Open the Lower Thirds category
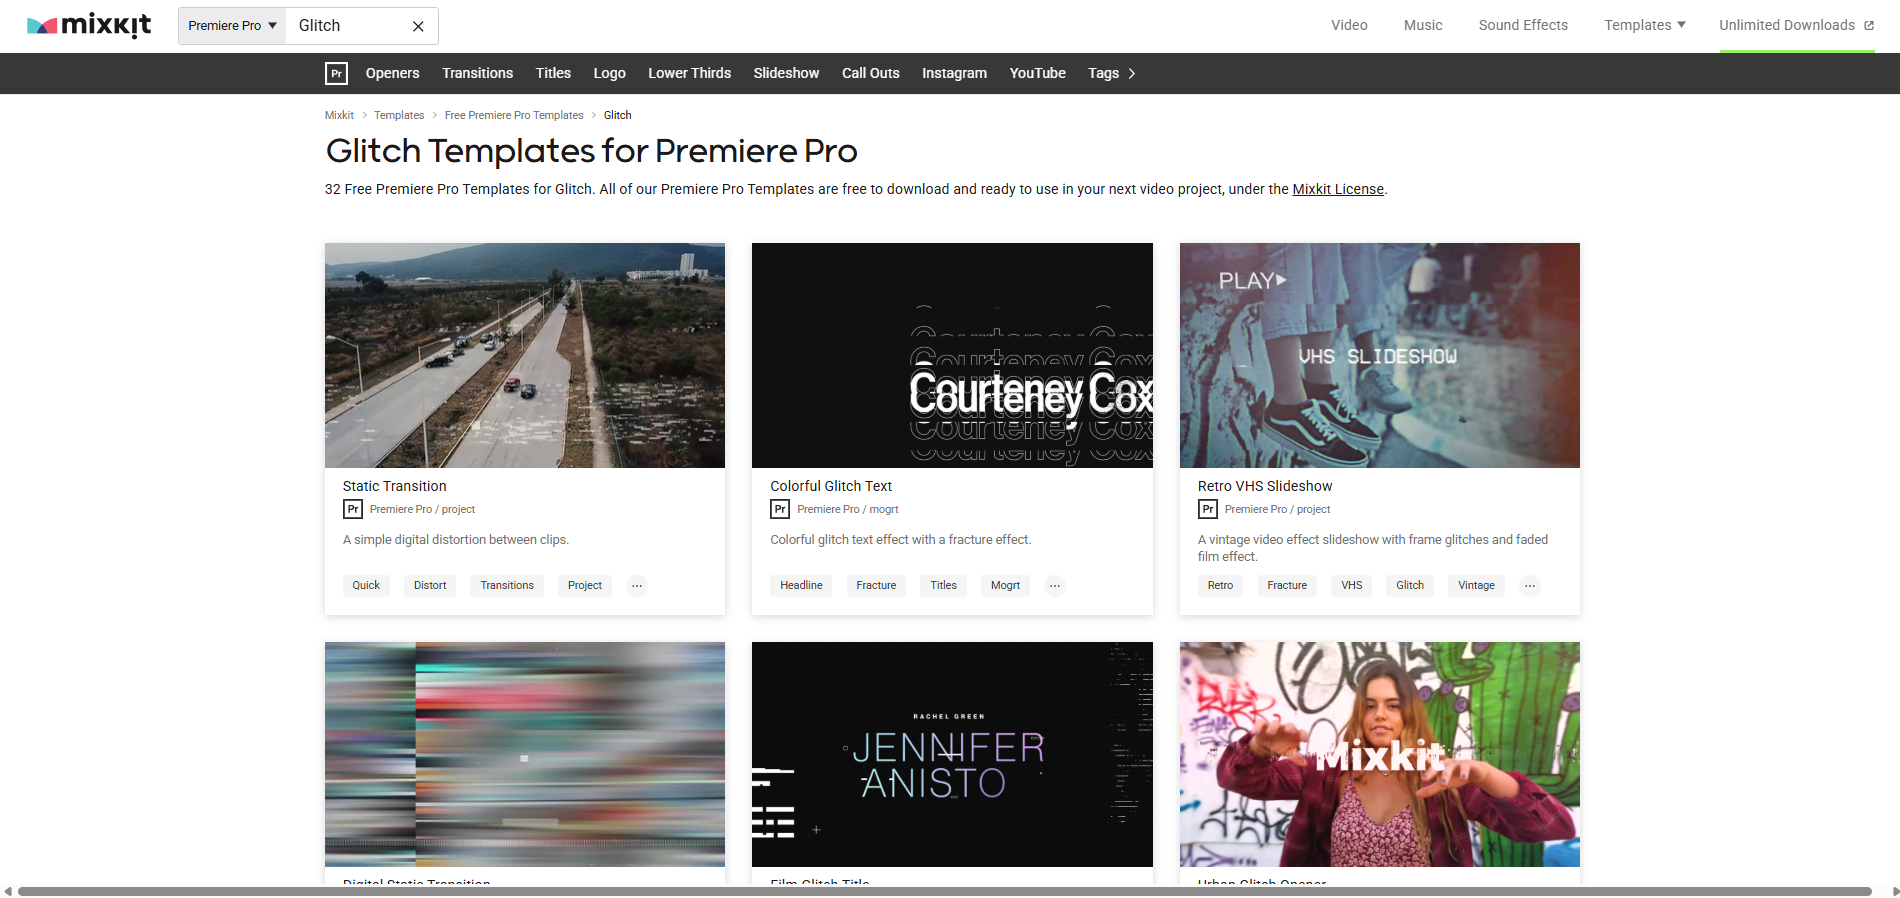The image size is (1900, 898). coord(690,73)
